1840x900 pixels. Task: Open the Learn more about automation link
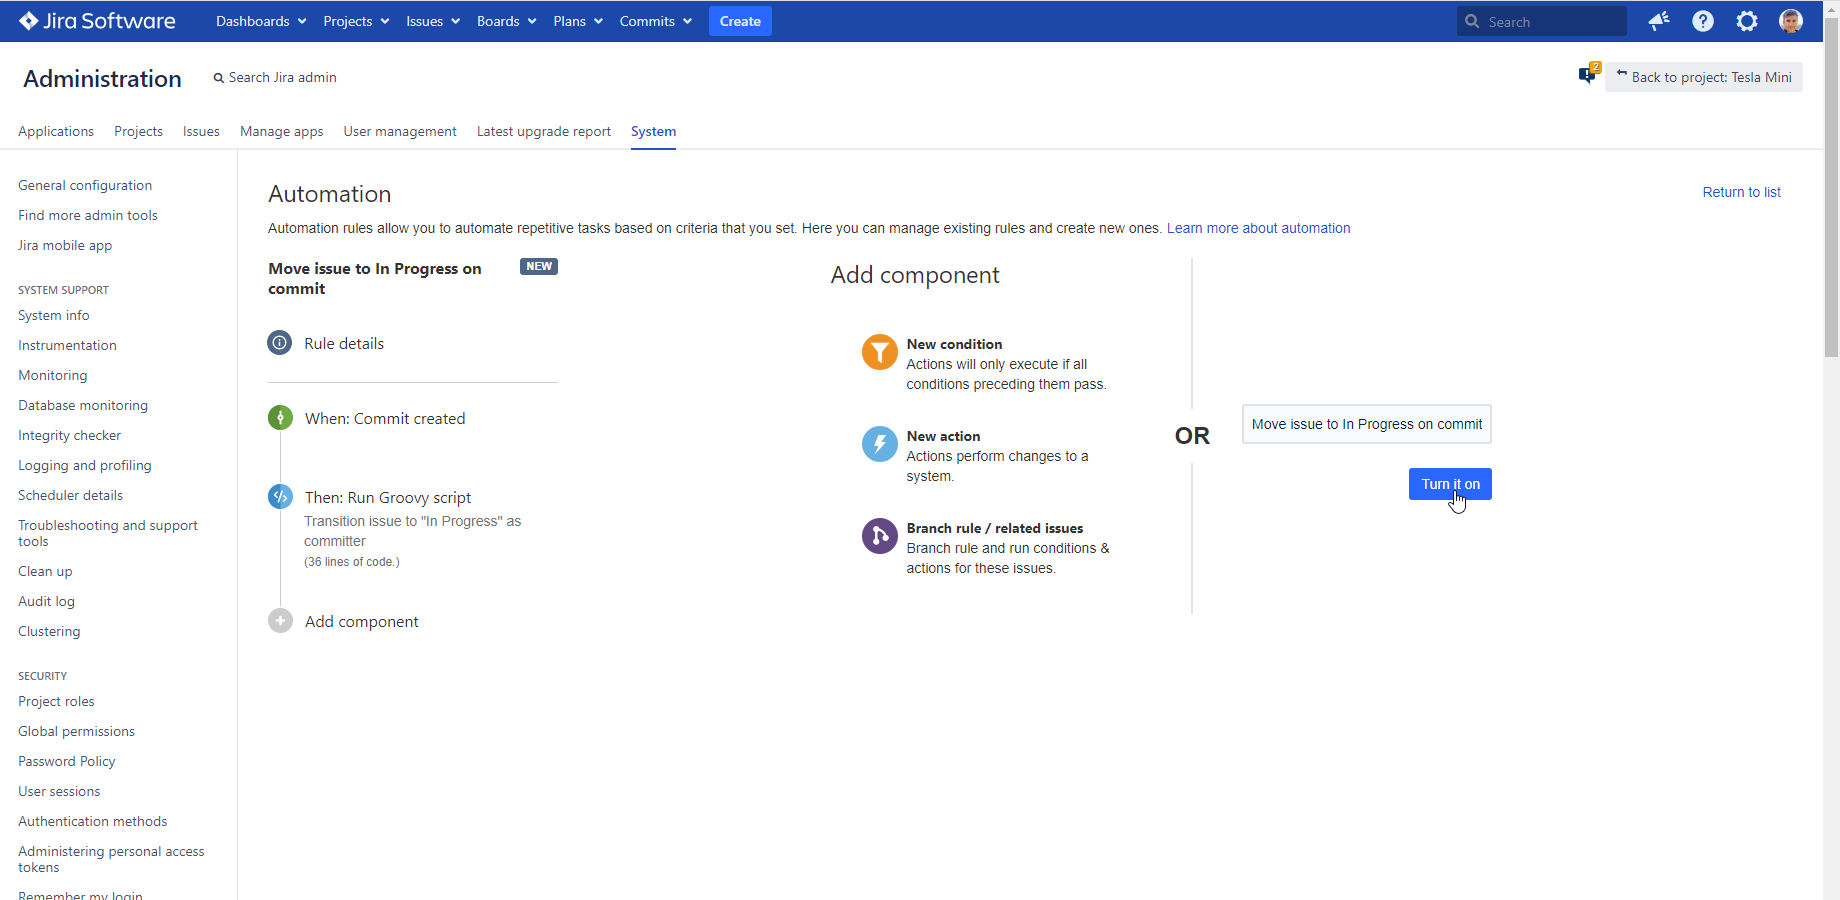[x=1258, y=228]
